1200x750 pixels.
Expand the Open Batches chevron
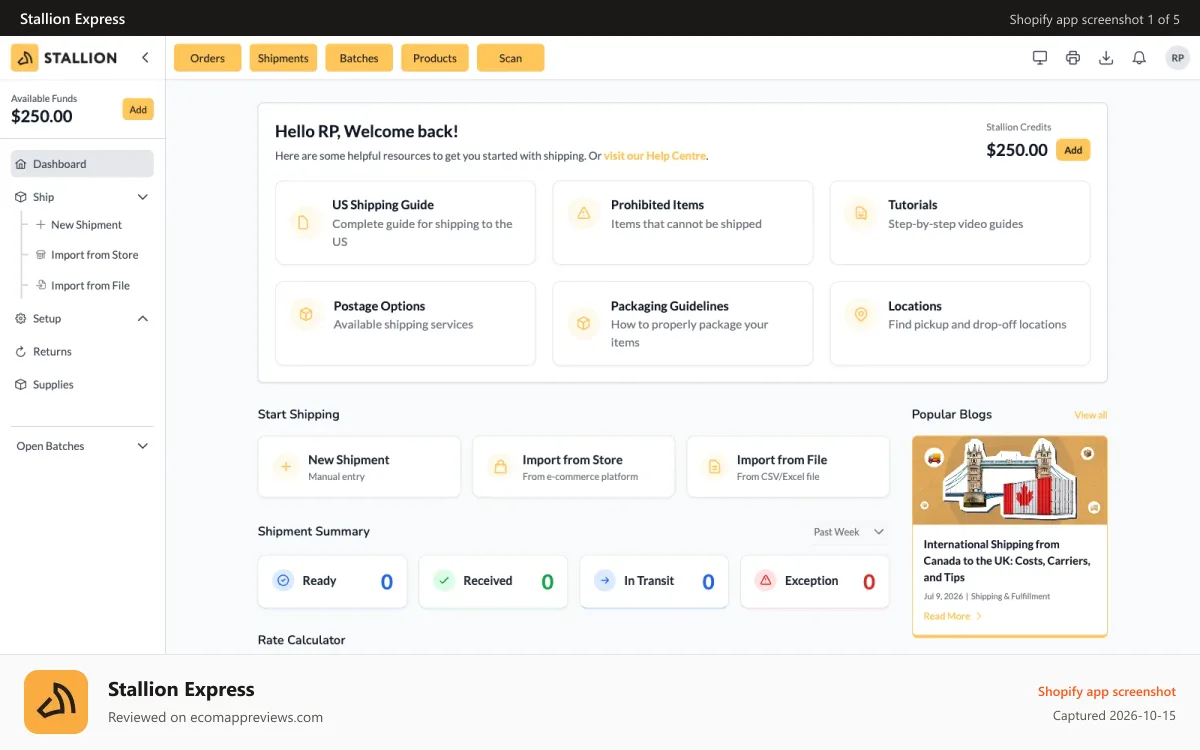[x=143, y=446]
